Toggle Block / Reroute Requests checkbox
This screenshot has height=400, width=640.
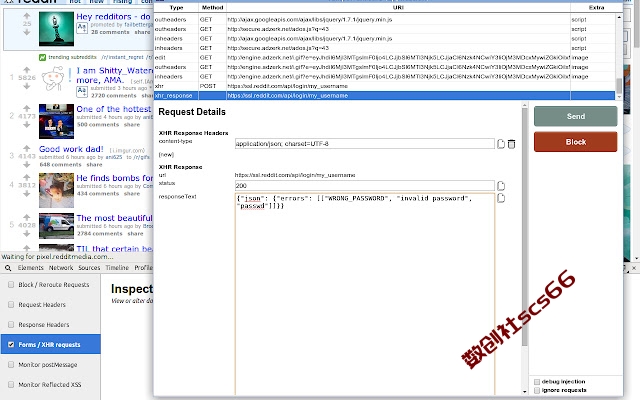tap(11, 284)
